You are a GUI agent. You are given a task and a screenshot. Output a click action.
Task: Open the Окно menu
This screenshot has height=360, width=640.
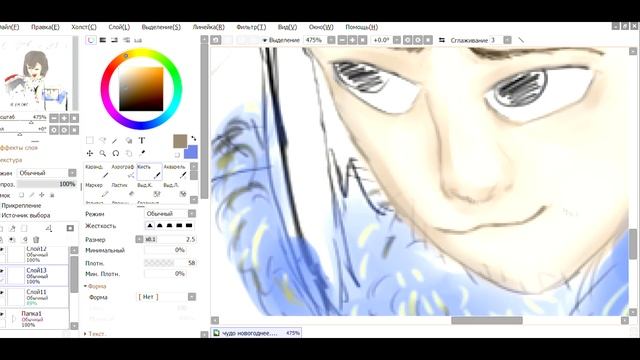[x=321, y=27]
